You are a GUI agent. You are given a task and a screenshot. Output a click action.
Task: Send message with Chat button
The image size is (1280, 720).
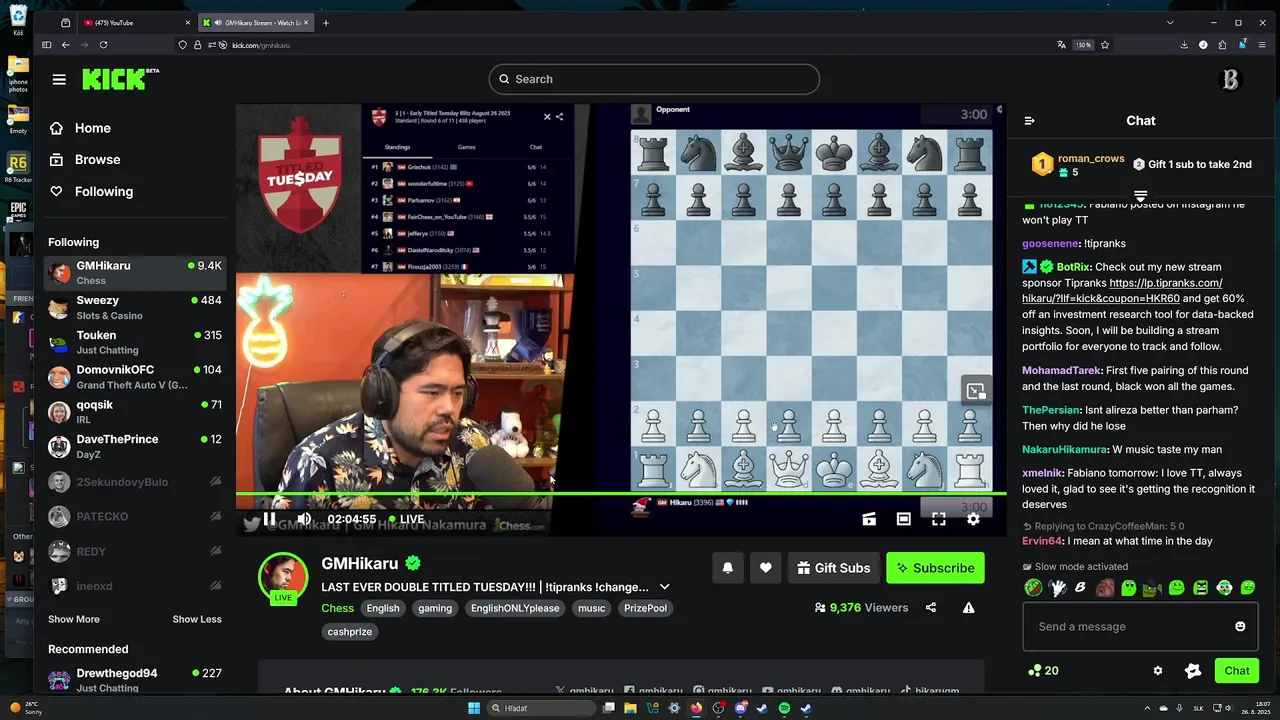click(1237, 671)
